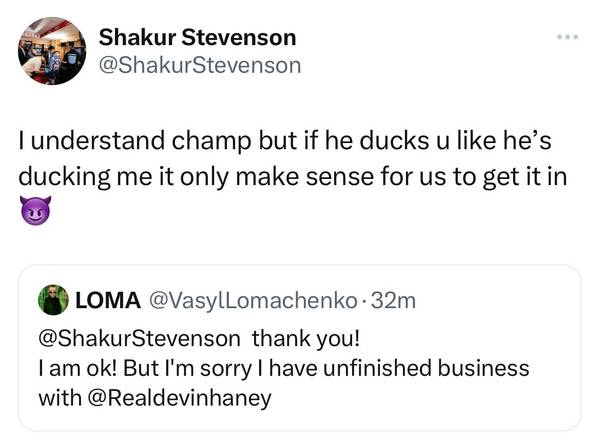
Task: Click LOMA's small profile avatar
Action: (52, 299)
